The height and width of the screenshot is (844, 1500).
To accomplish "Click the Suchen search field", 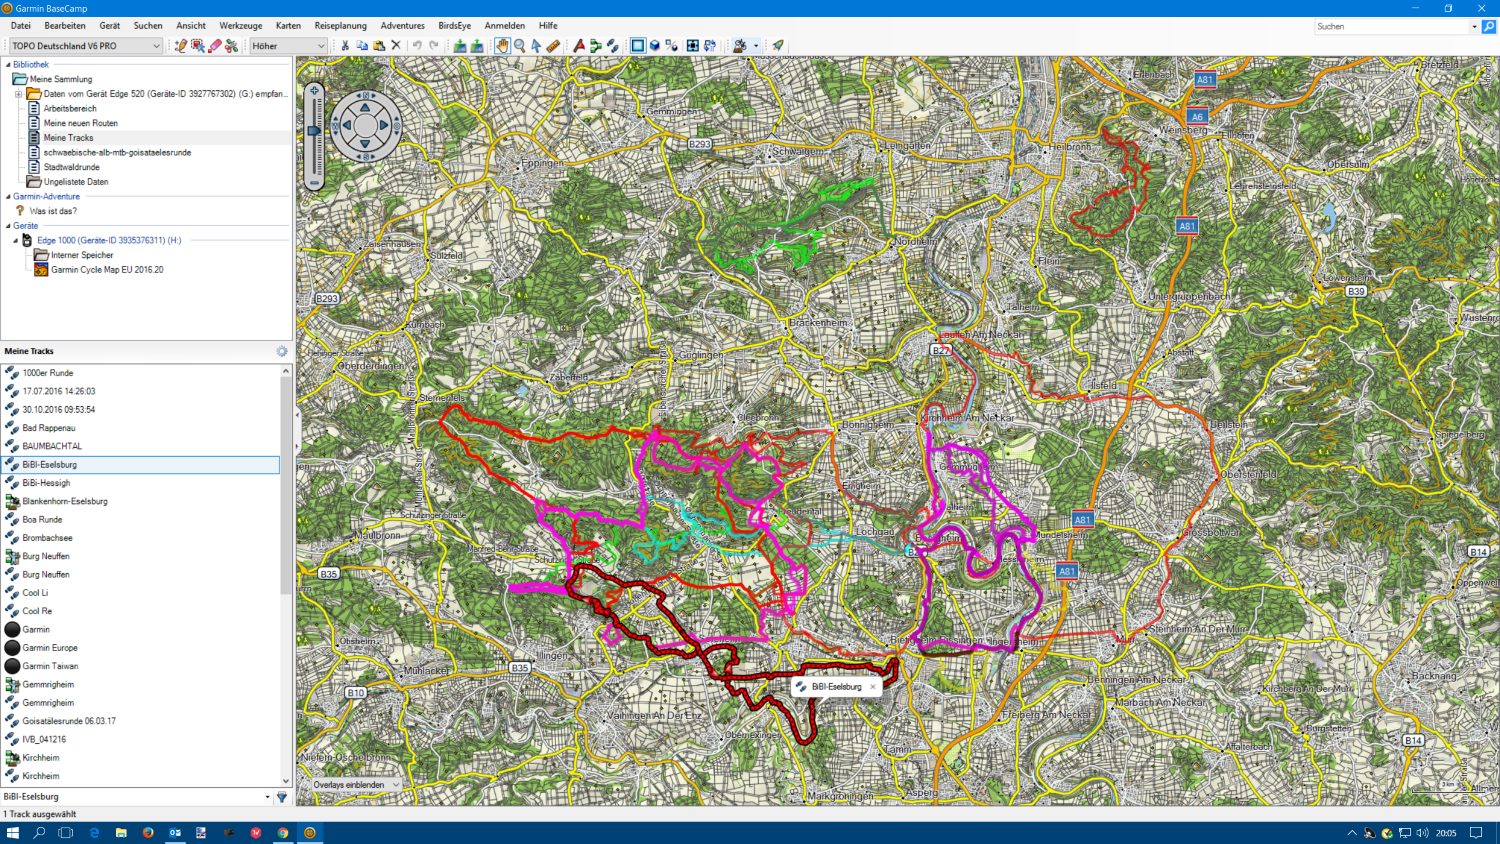I will 1390,27.
